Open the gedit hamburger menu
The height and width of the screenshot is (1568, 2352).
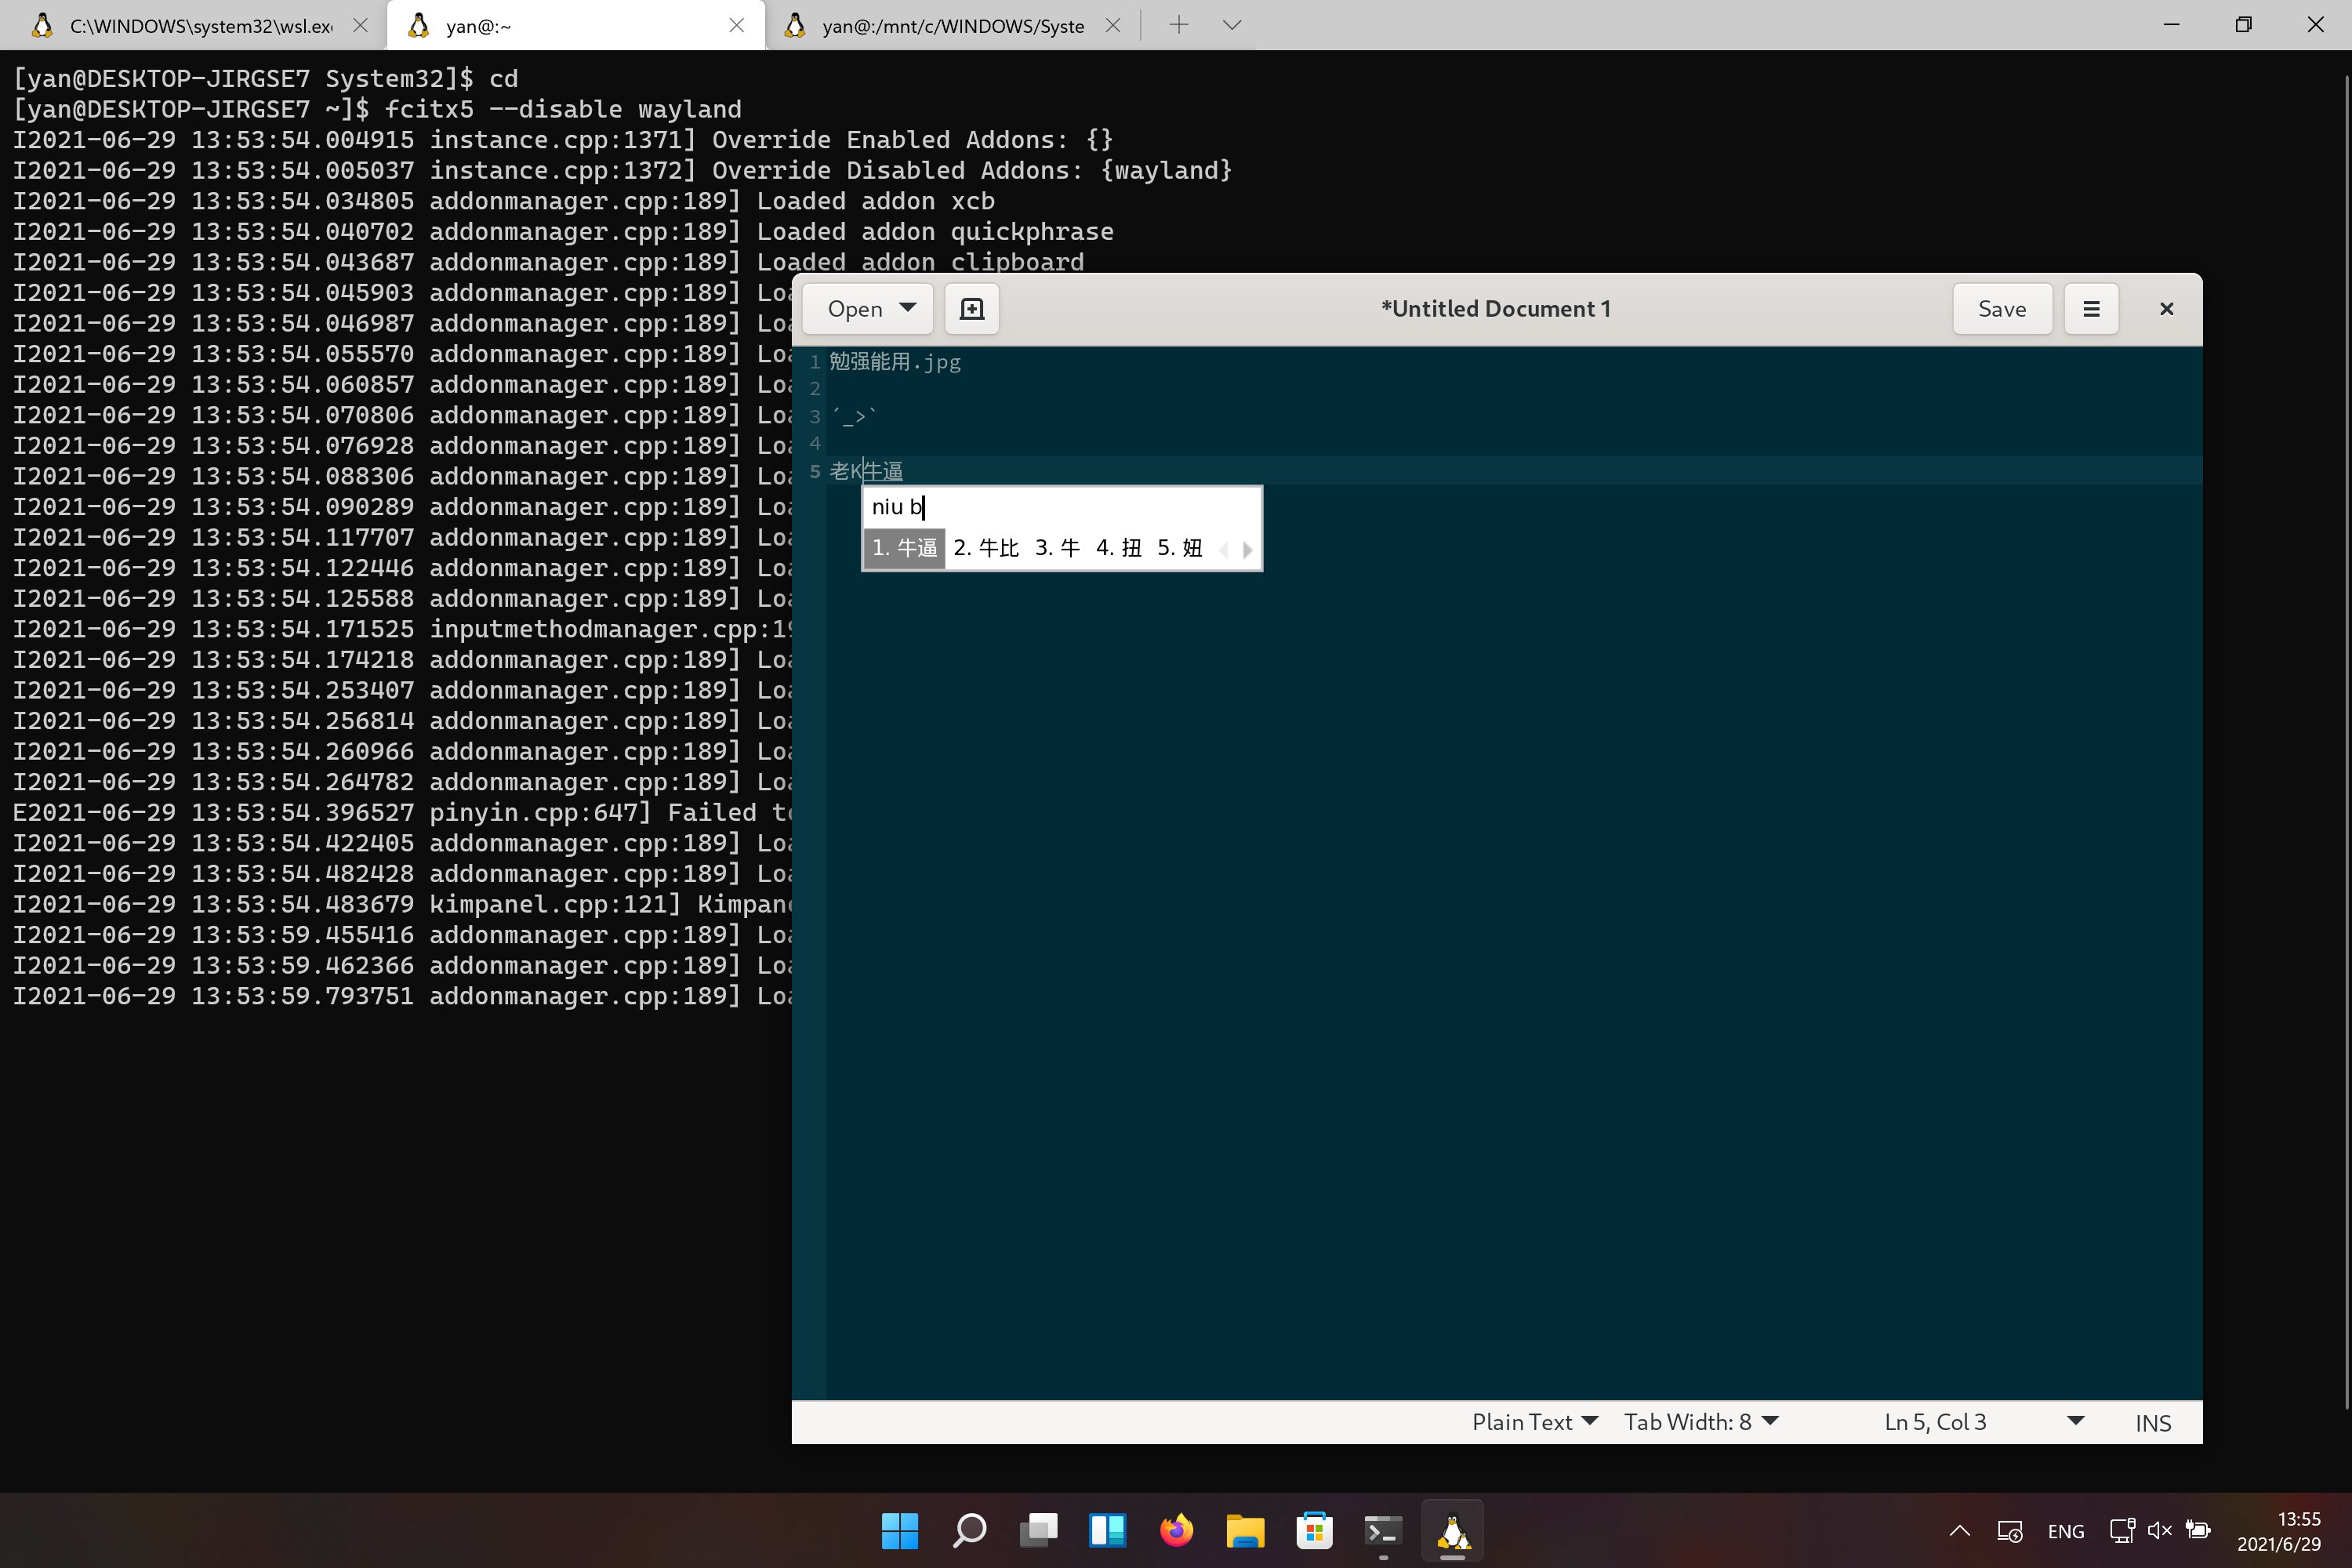2090,309
